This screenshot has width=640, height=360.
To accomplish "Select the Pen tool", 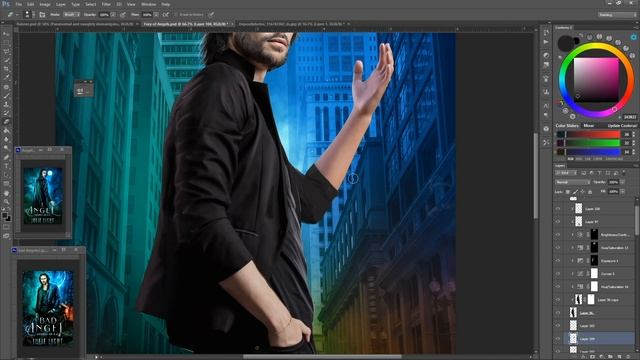I will point(6,158).
